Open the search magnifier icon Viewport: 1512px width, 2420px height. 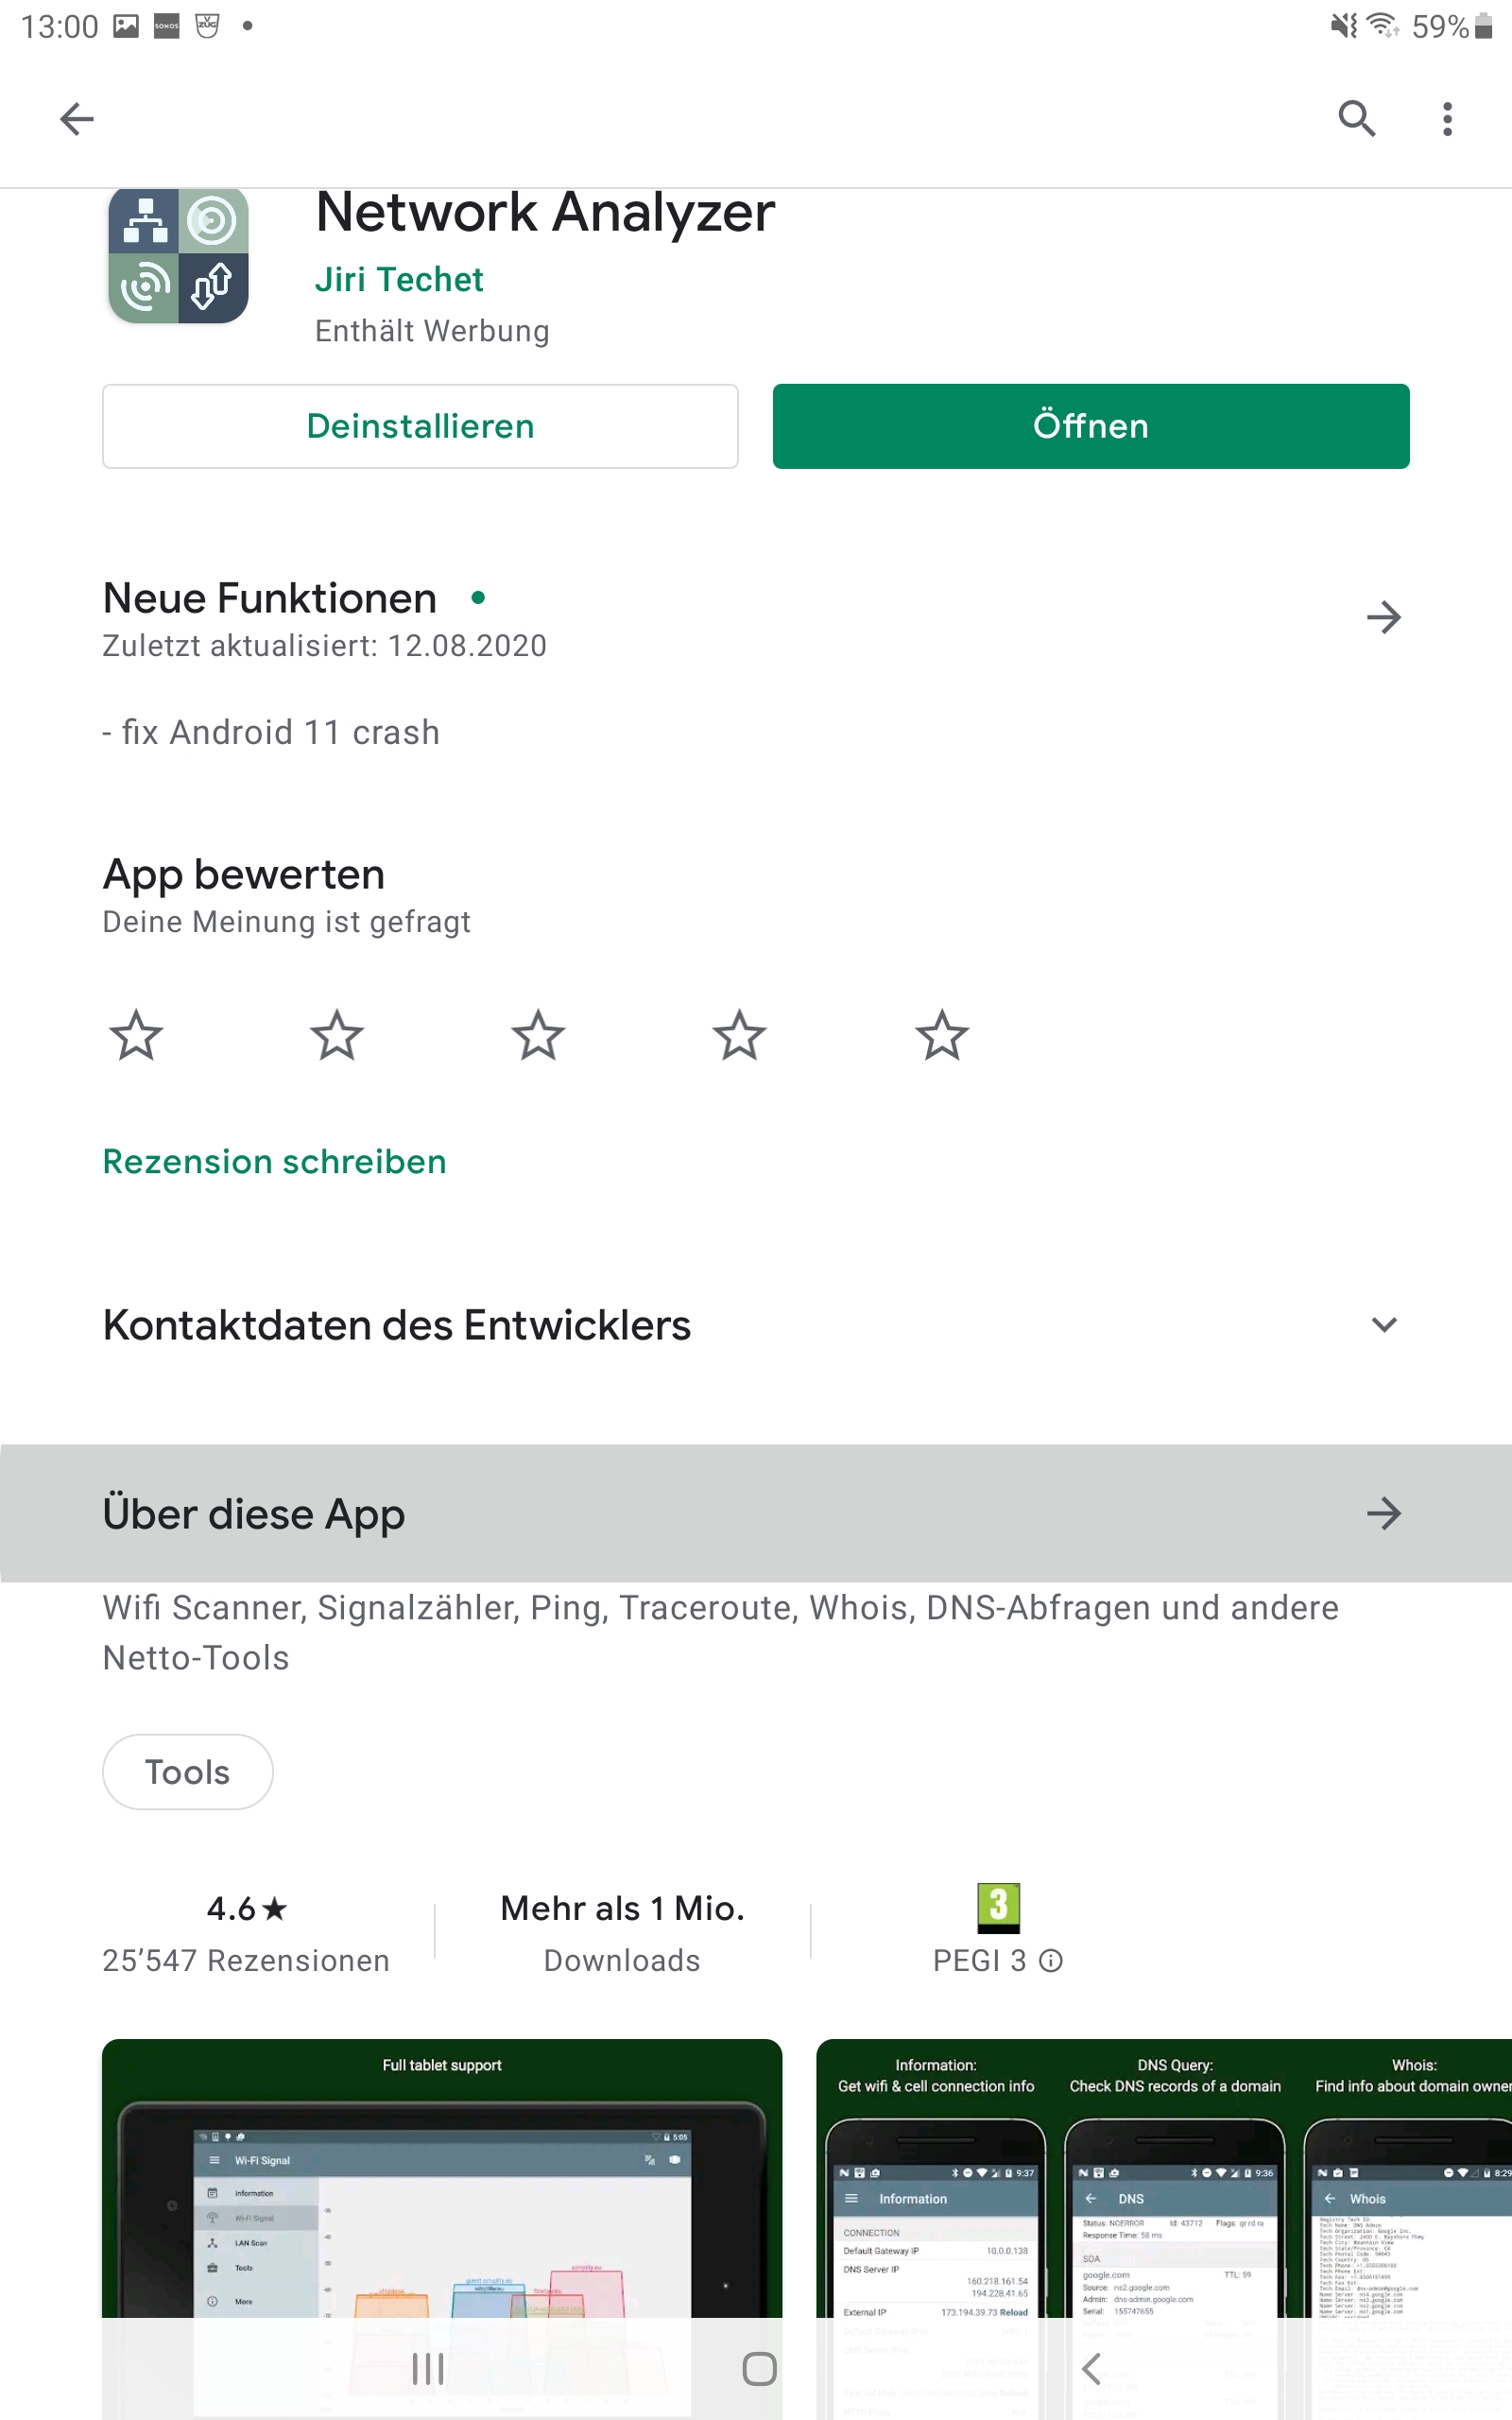click(1356, 119)
